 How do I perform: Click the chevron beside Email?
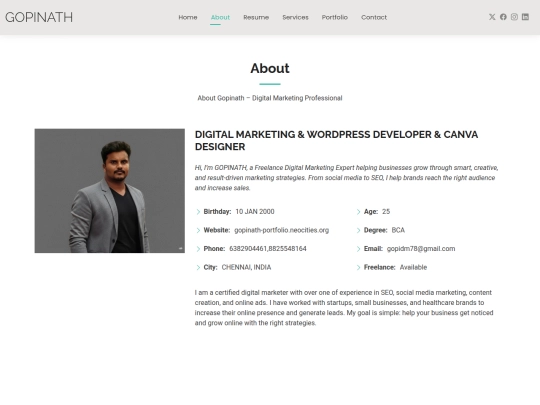(359, 249)
